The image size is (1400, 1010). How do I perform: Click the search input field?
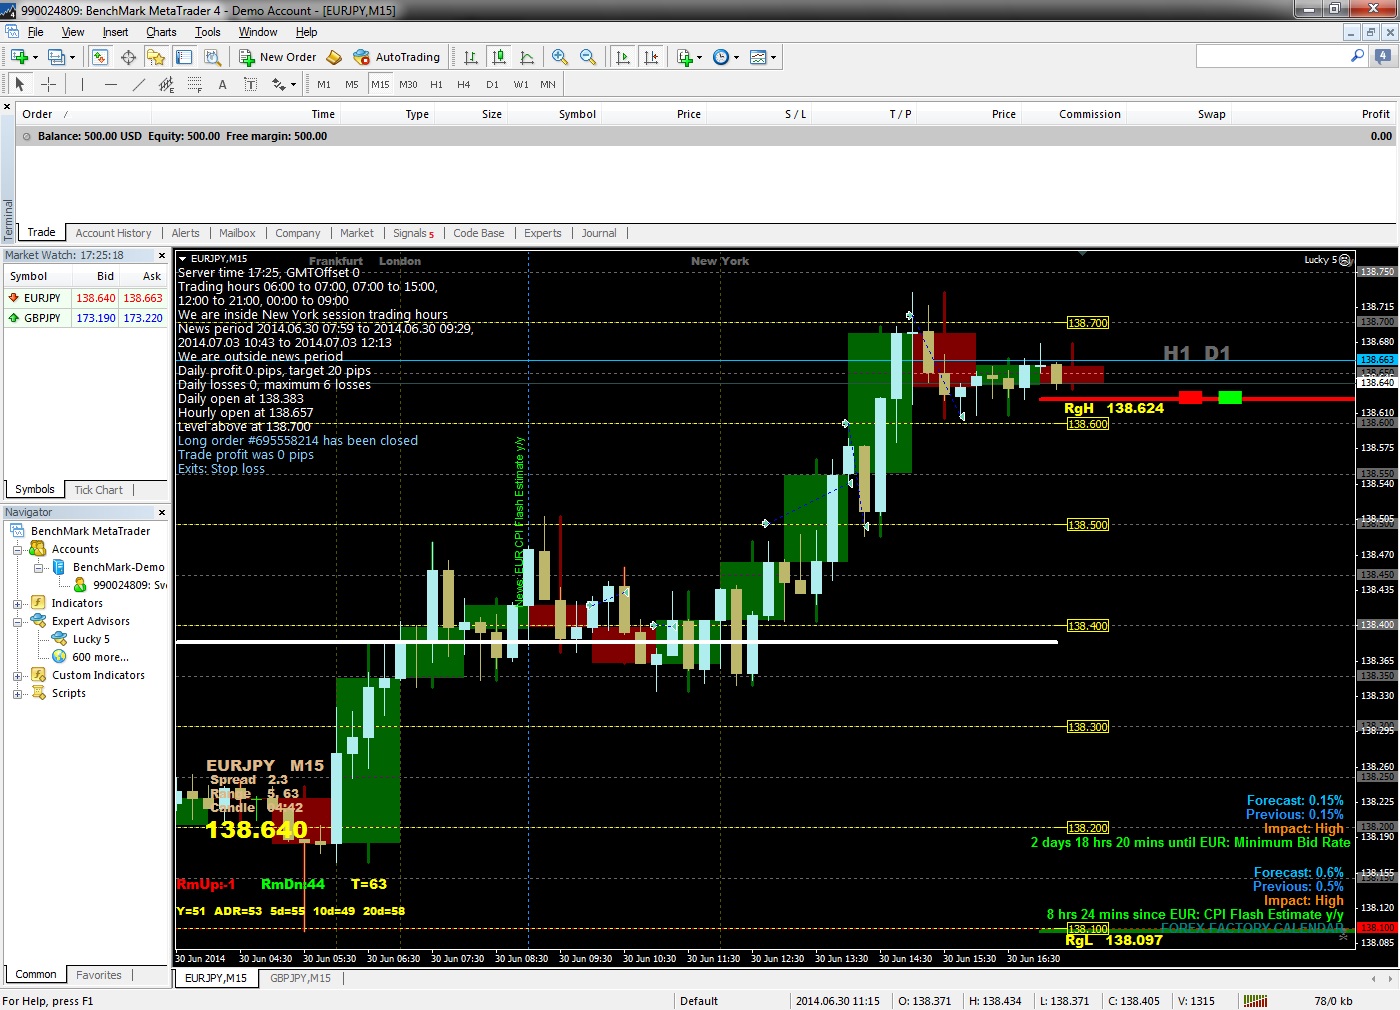pos(1272,57)
